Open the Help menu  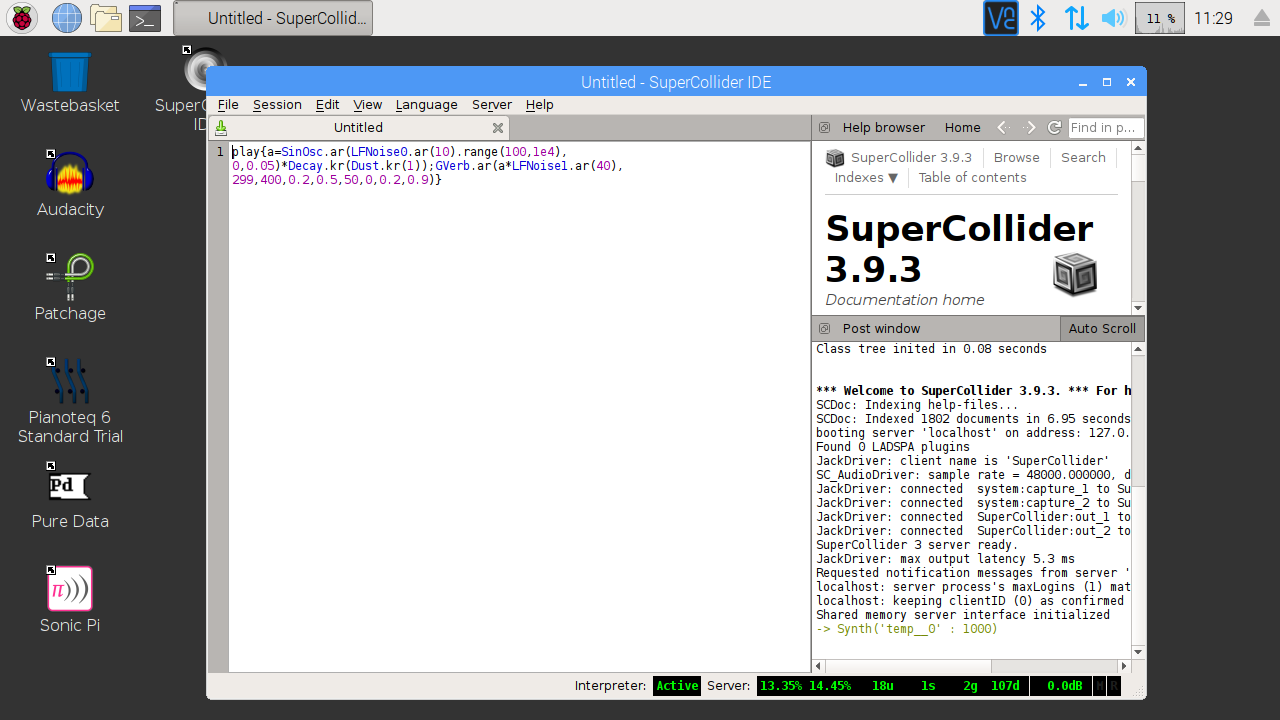pos(539,105)
